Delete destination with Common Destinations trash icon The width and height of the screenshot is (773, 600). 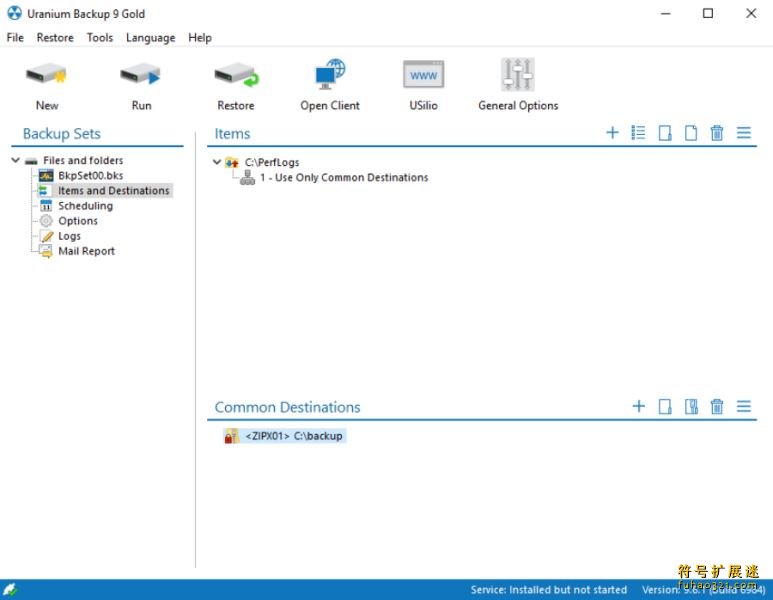[x=717, y=407]
